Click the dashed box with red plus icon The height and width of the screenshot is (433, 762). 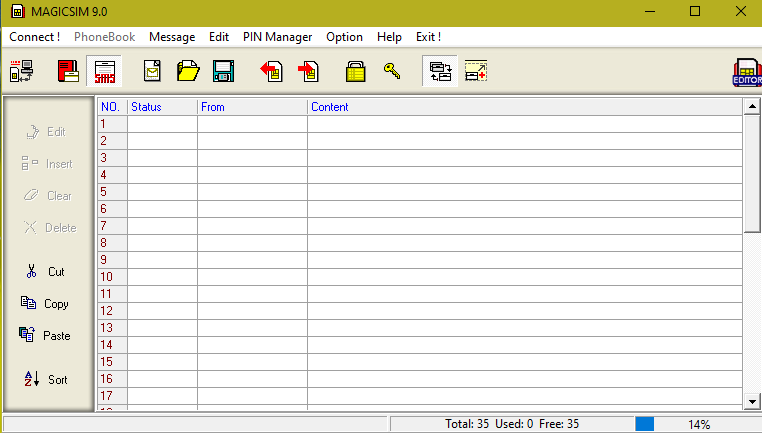pos(476,71)
